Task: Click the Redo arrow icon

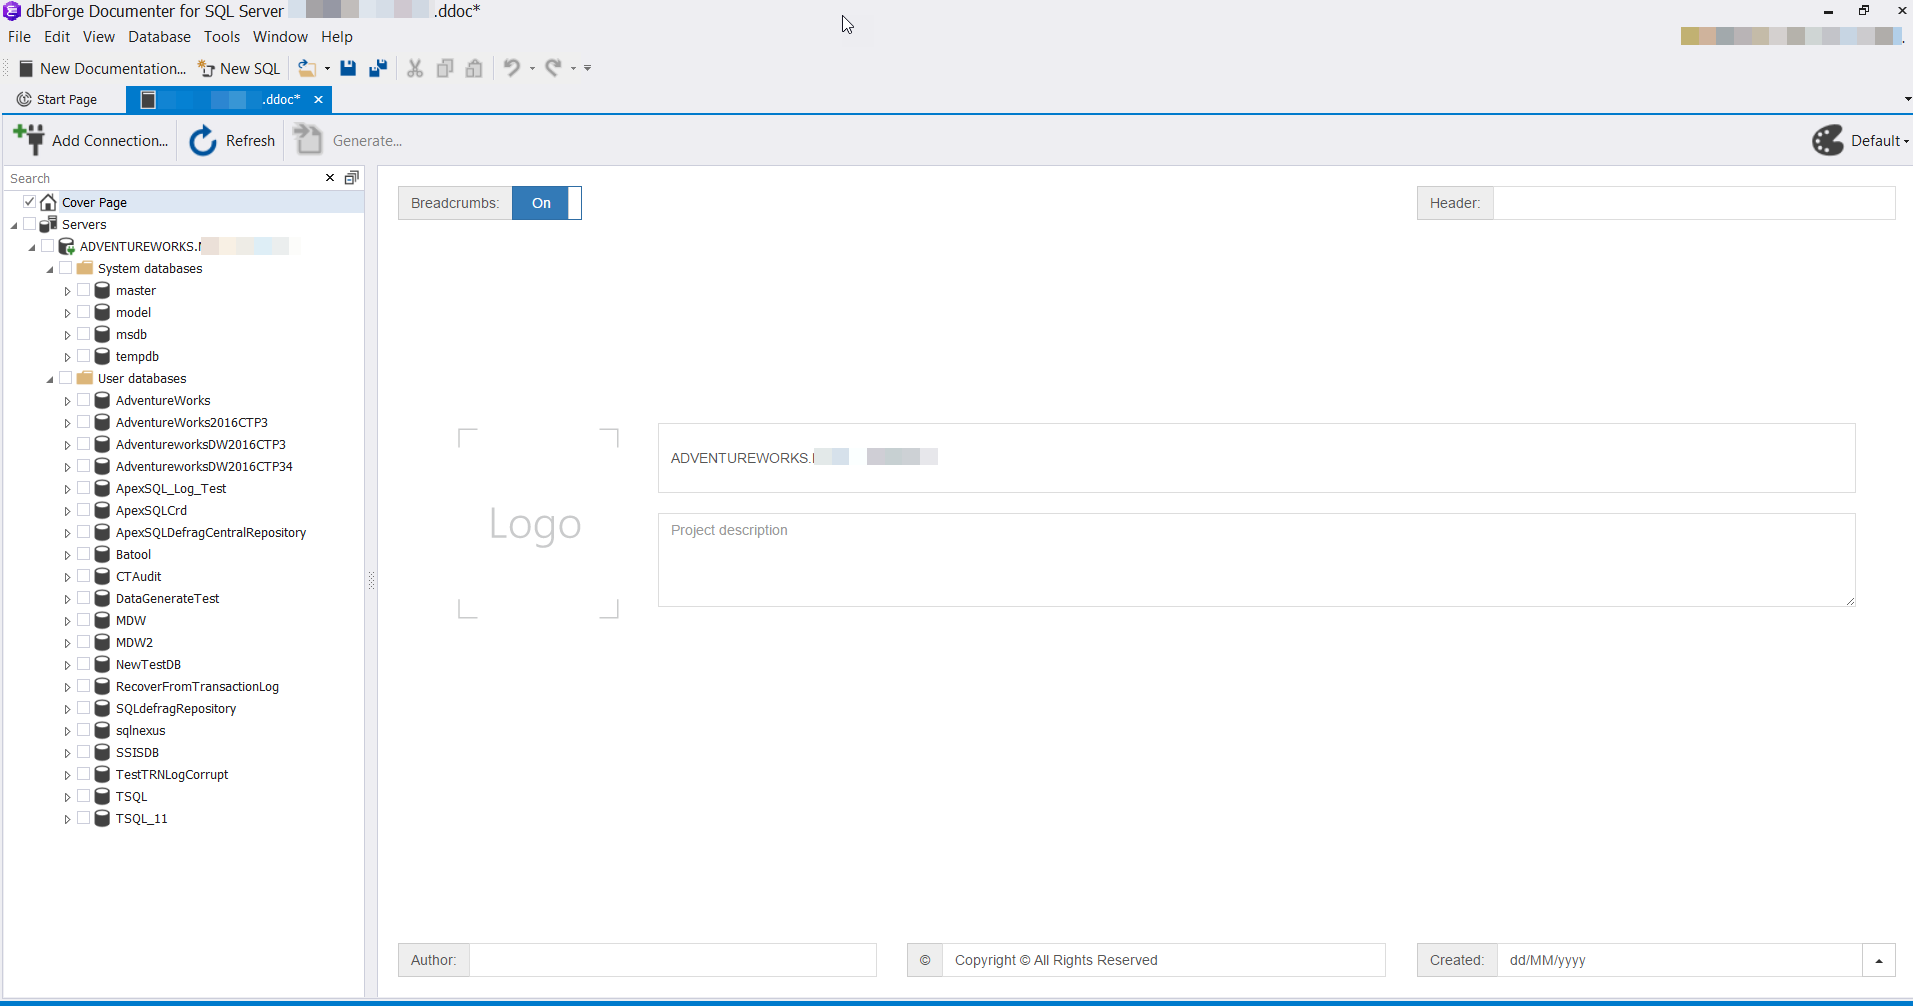Action: (x=553, y=68)
